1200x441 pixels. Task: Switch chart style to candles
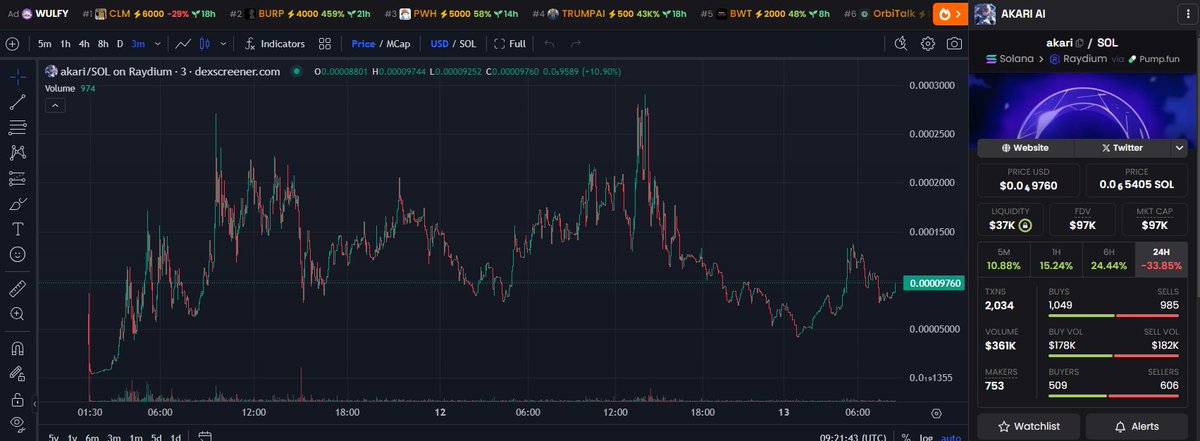tap(207, 44)
